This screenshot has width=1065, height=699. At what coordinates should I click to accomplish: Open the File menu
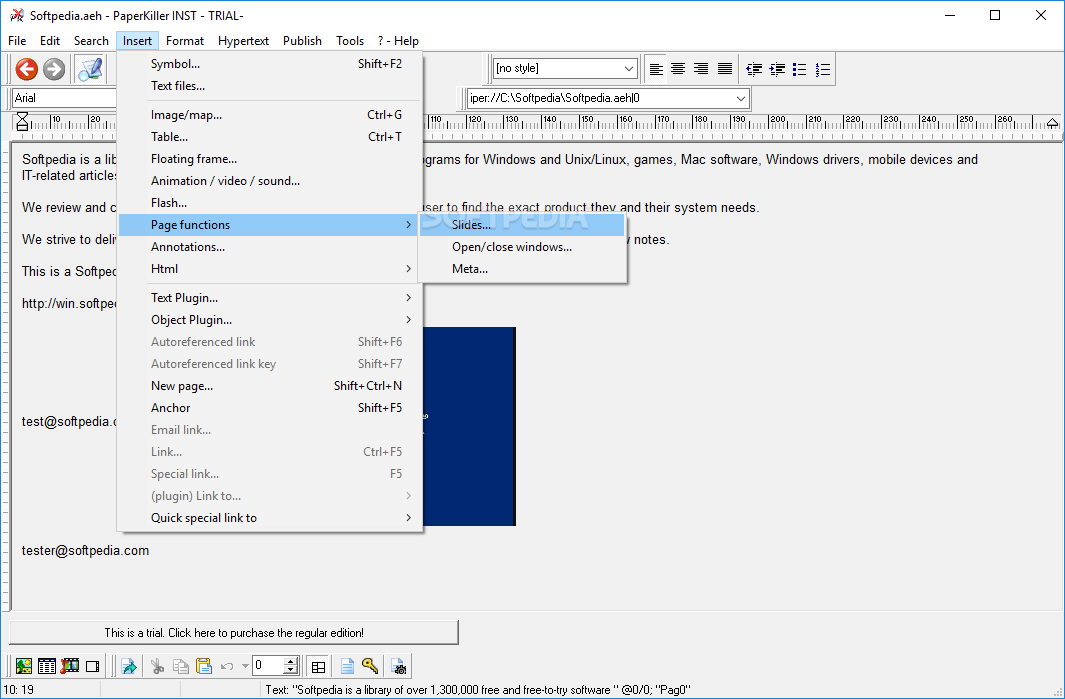17,41
